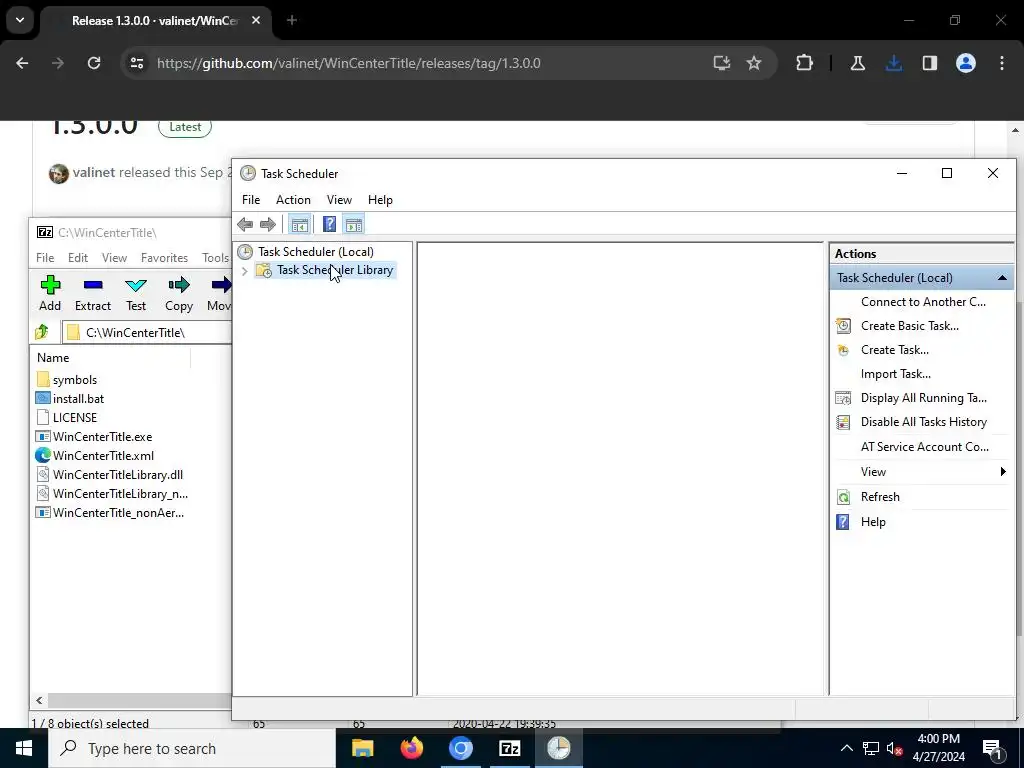Click AT Service Account Configuration action
Viewport: 1024px width, 768px height.
925,447
